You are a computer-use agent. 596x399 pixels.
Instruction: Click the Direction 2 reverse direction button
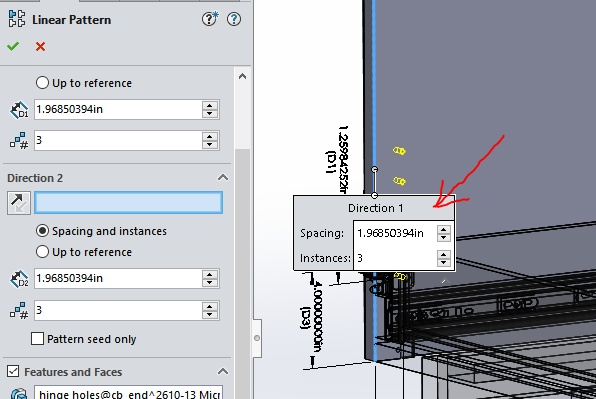tap(19, 203)
